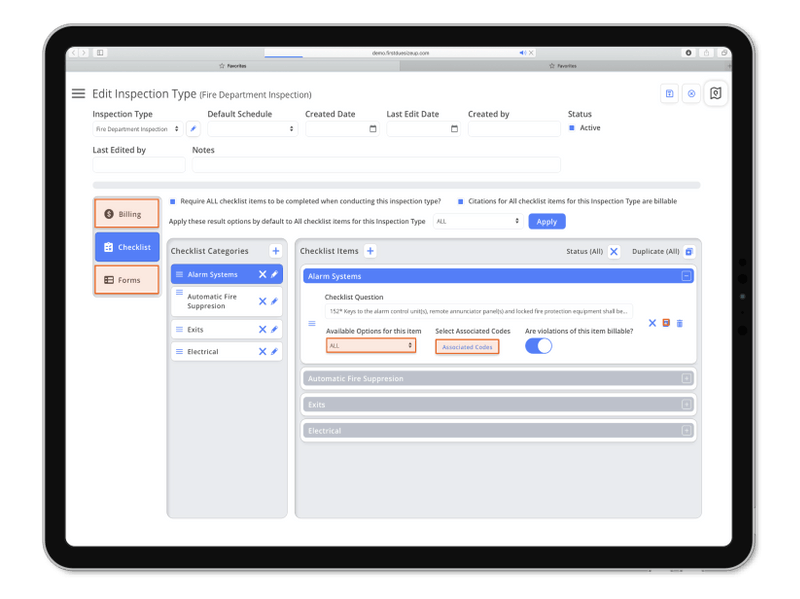The height and width of the screenshot is (599, 800).
Task: Switch to the Billing tab
Action: (126, 213)
